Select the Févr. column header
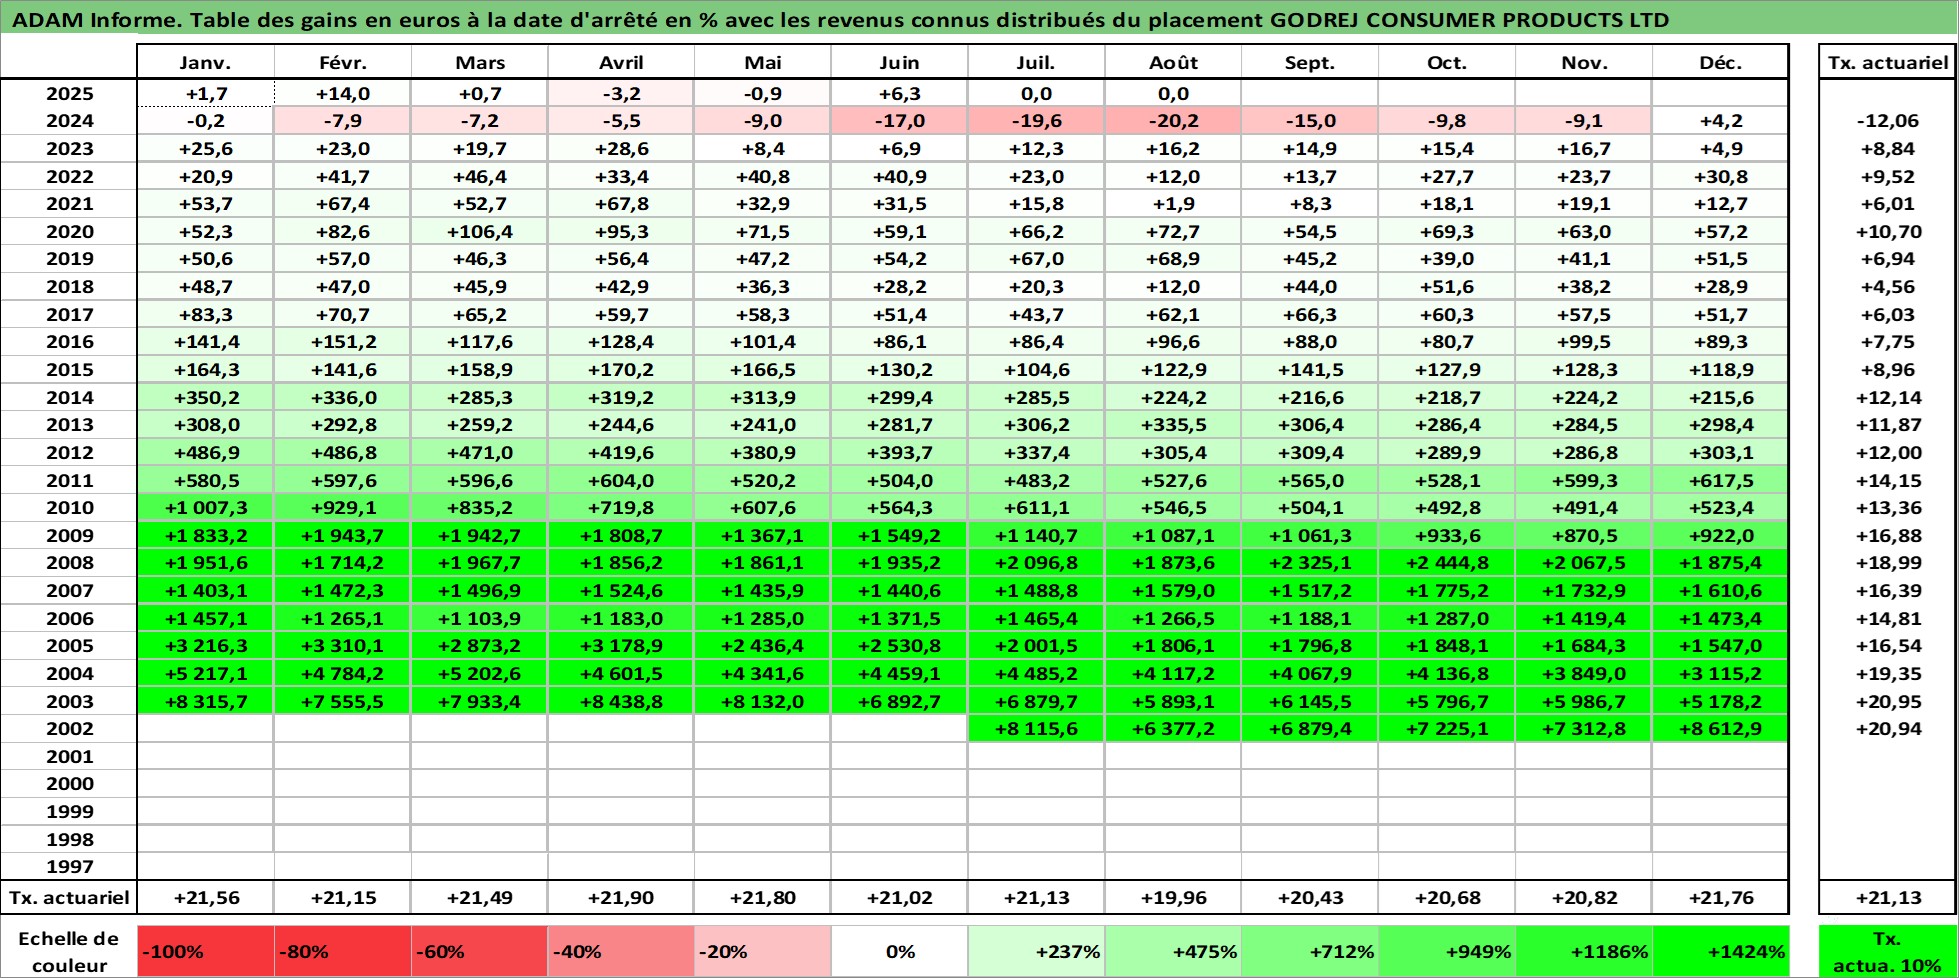 tap(342, 62)
